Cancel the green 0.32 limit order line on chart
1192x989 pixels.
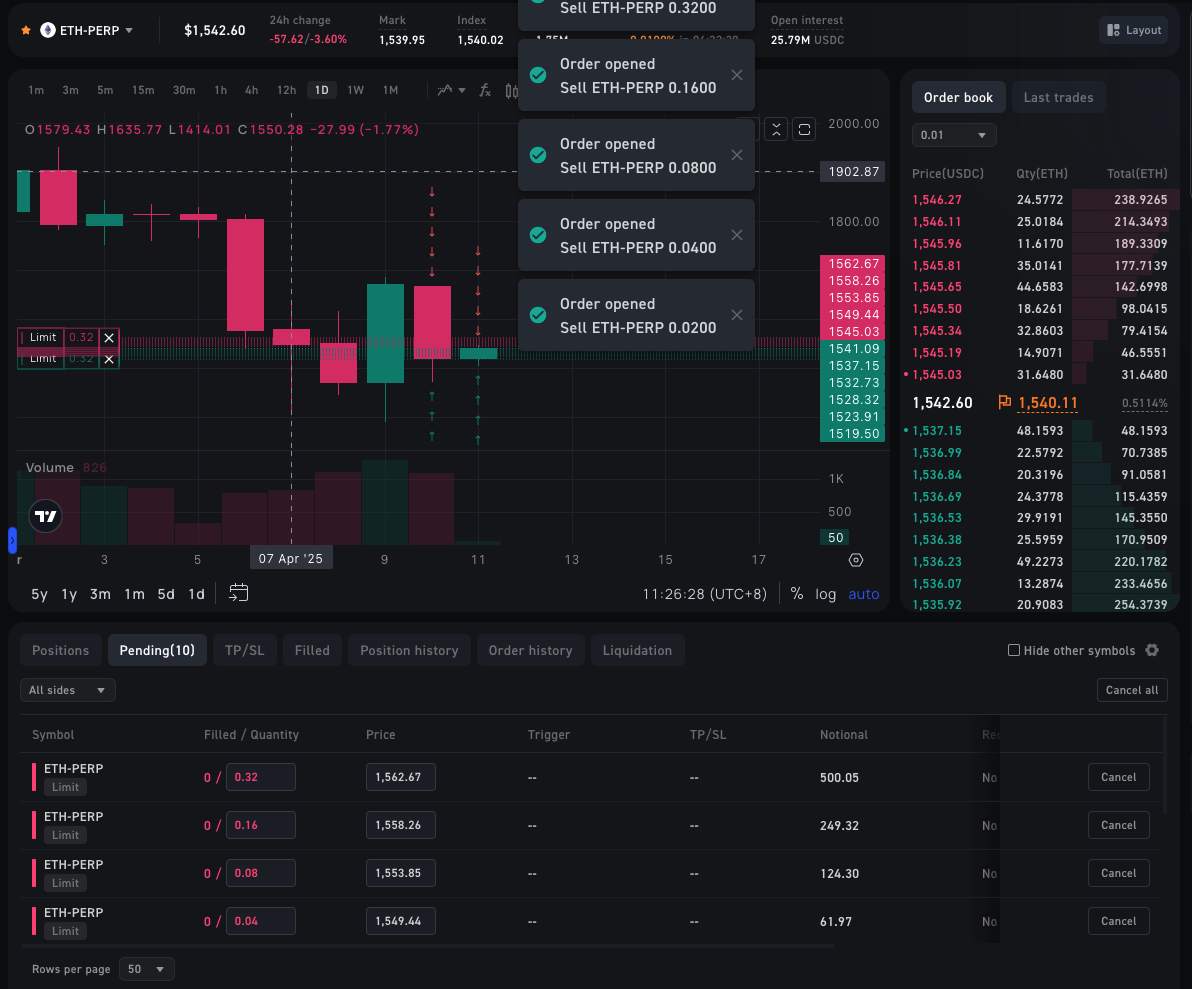109,360
